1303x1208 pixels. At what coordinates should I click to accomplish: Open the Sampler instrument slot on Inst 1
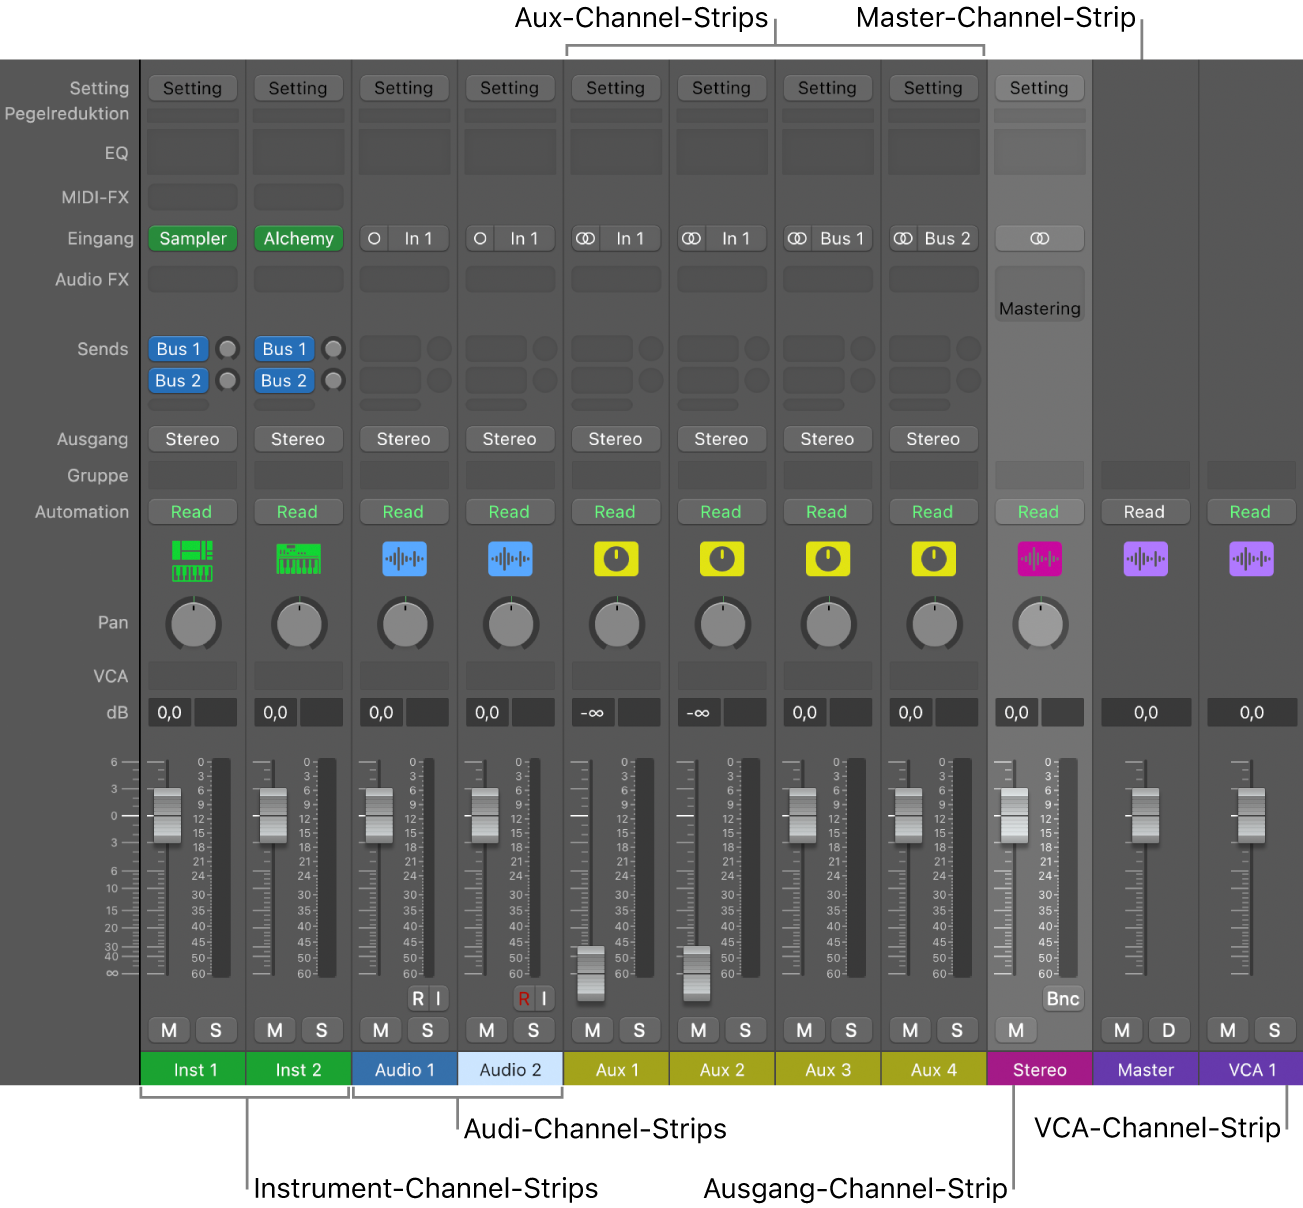pyautogui.click(x=193, y=239)
